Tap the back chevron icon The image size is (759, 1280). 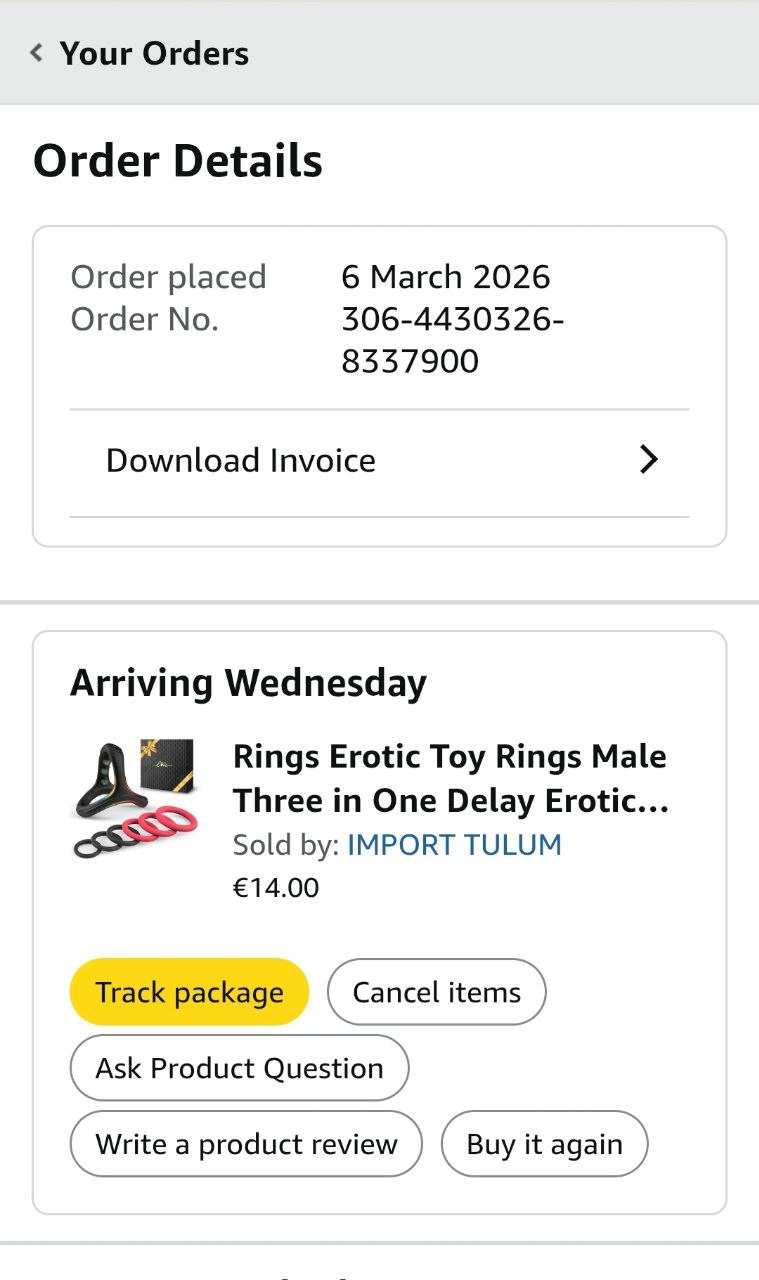[37, 53]
